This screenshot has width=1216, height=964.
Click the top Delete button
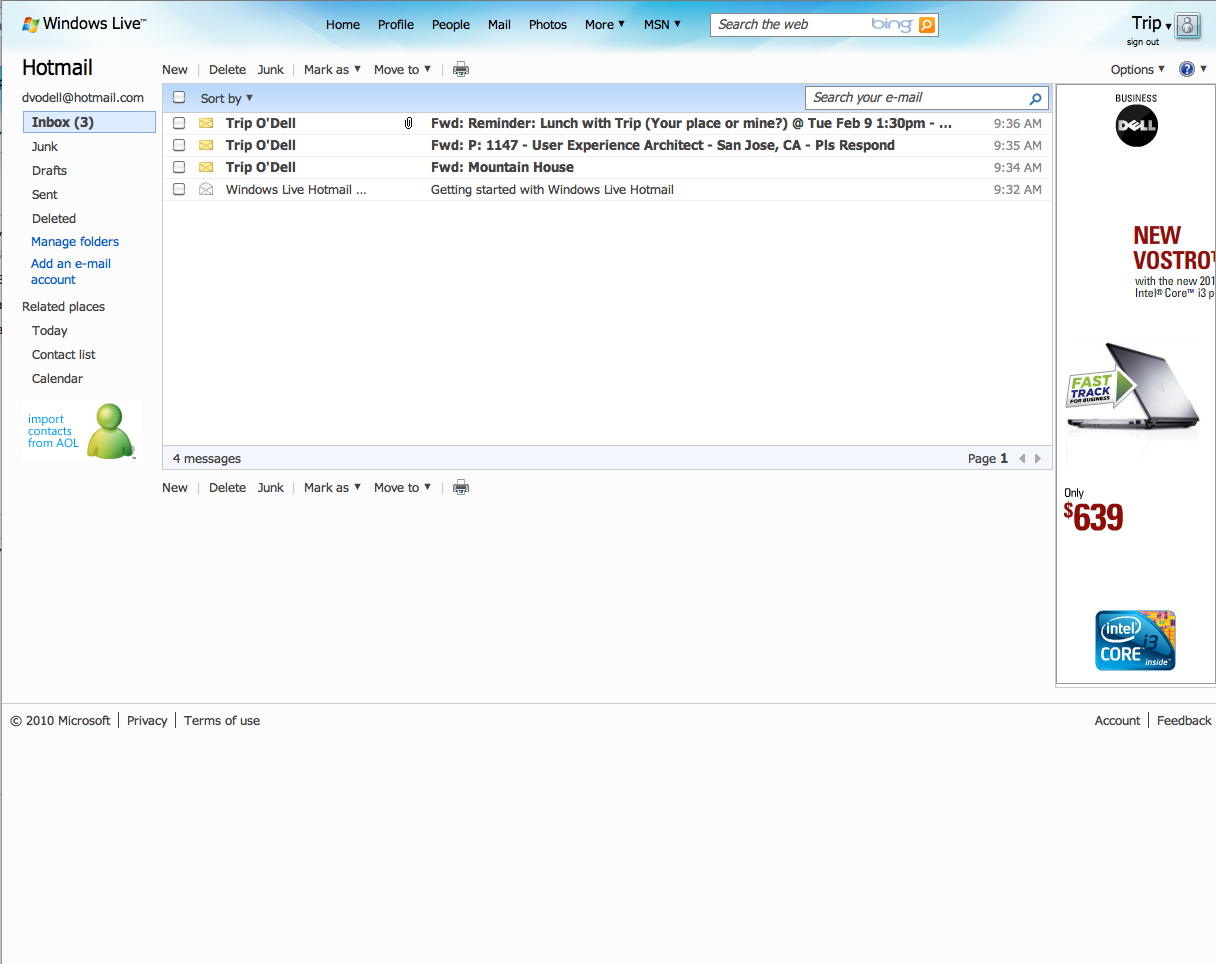pyautogui.click(x=227, y=69)
